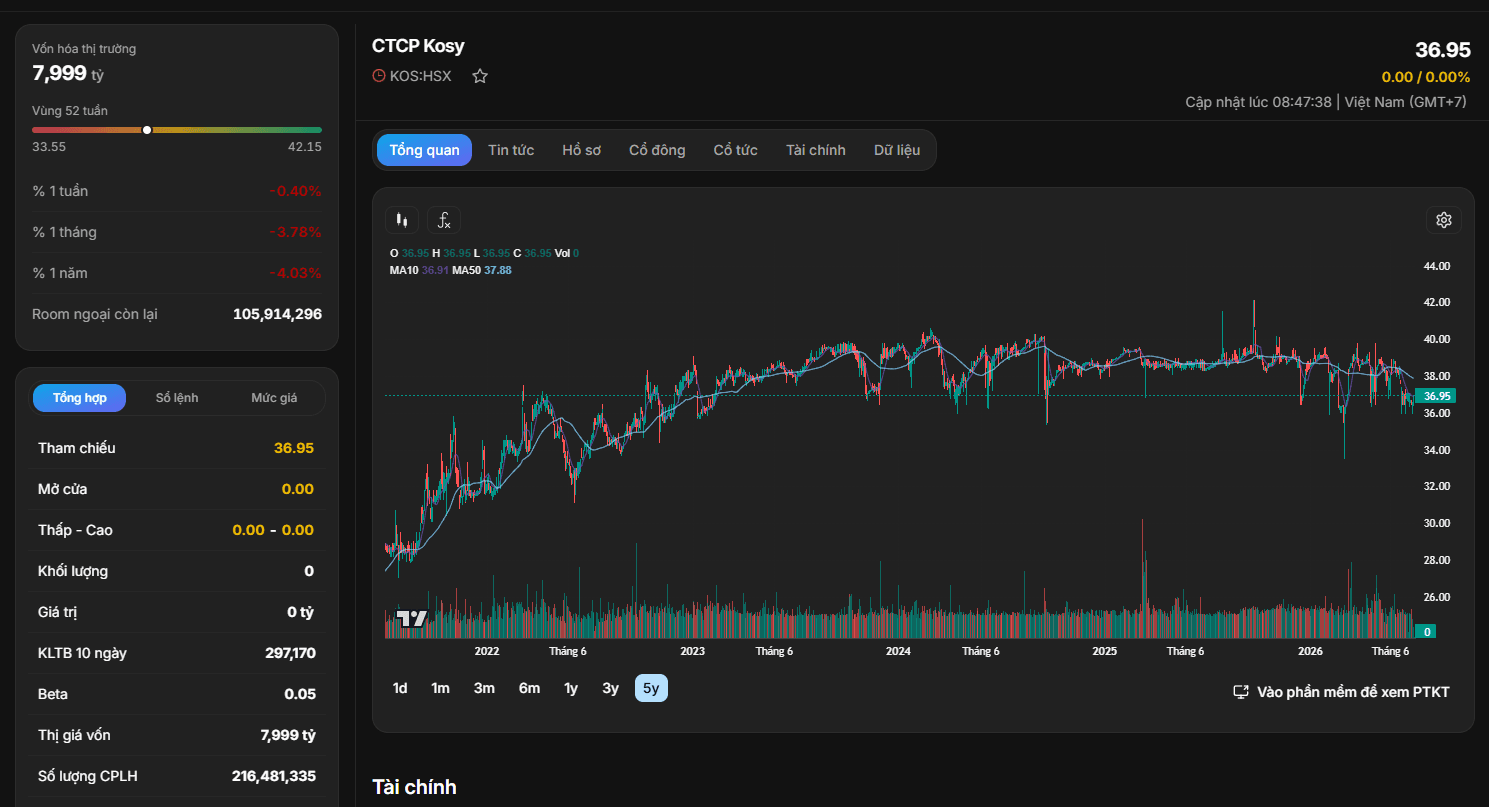This screenshot has height=807, width=1489.
Task: Switch to Mức giá view
Action: [x=274, y=398]
